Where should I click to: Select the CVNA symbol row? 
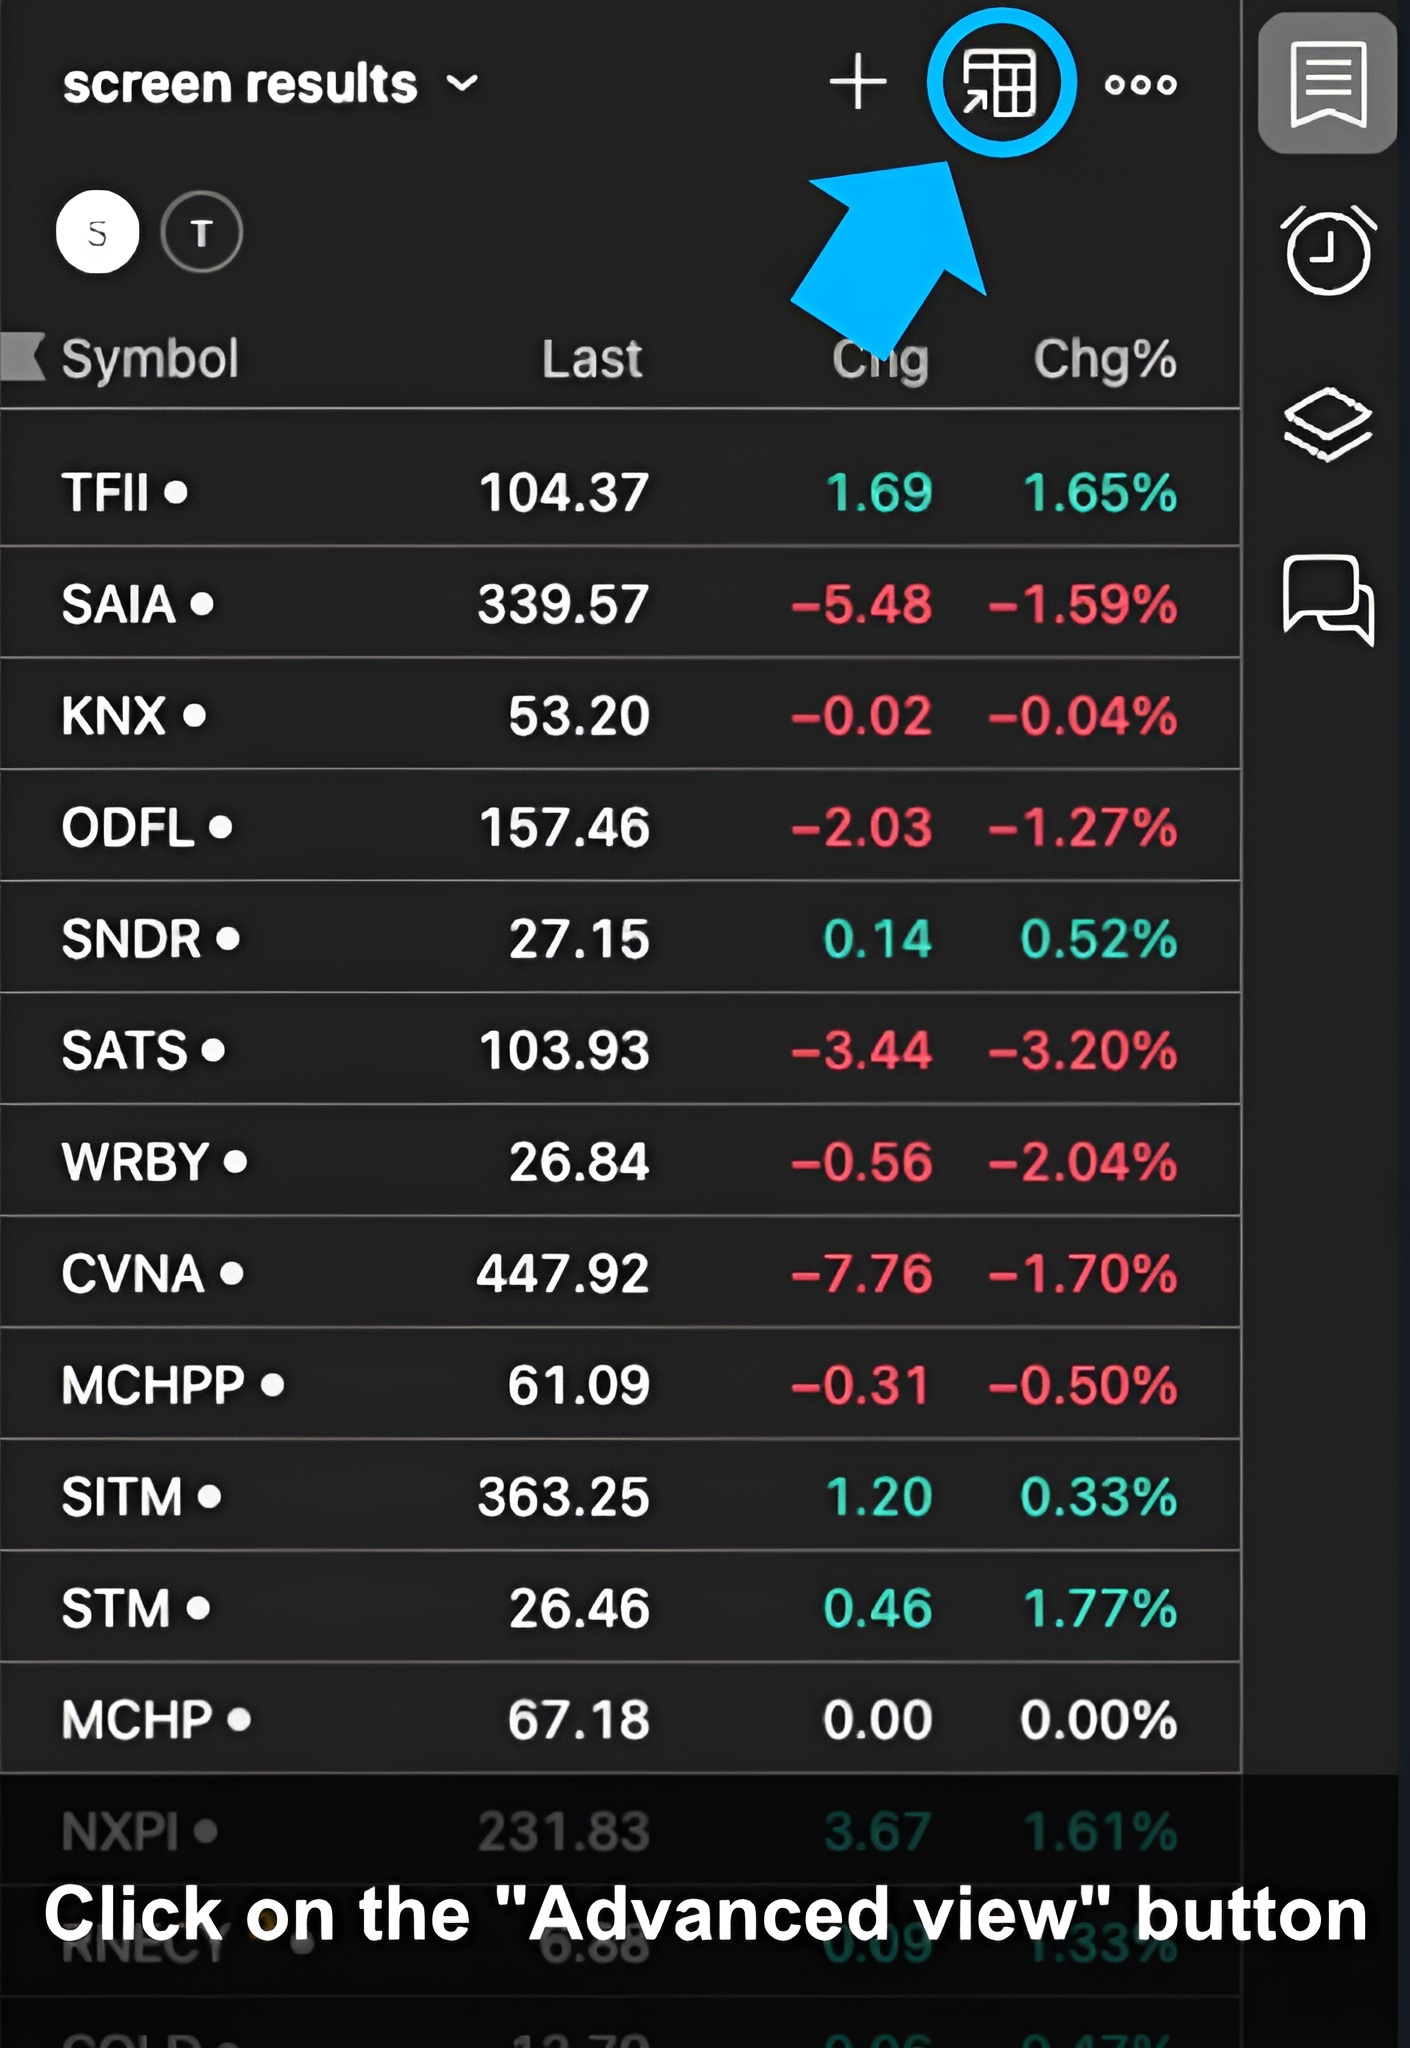[x=620, y=1273]
